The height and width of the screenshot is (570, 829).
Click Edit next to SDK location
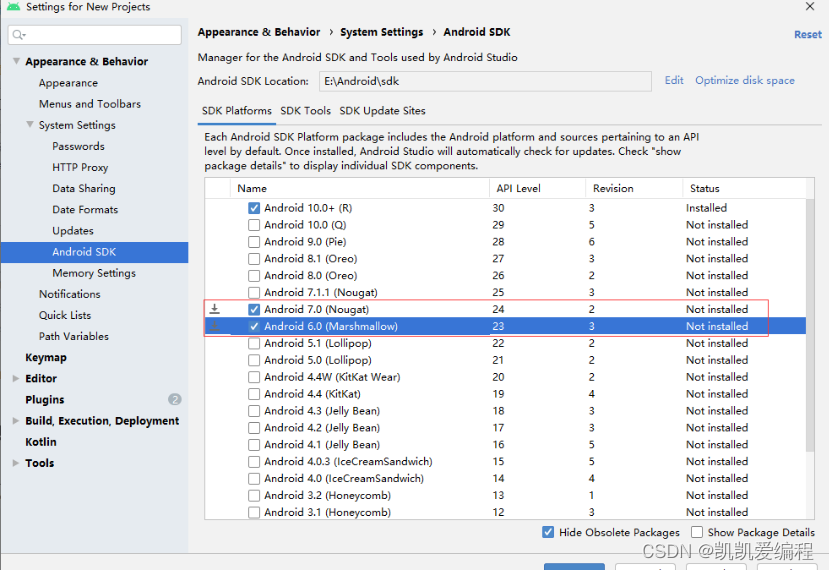coord(674,80)
